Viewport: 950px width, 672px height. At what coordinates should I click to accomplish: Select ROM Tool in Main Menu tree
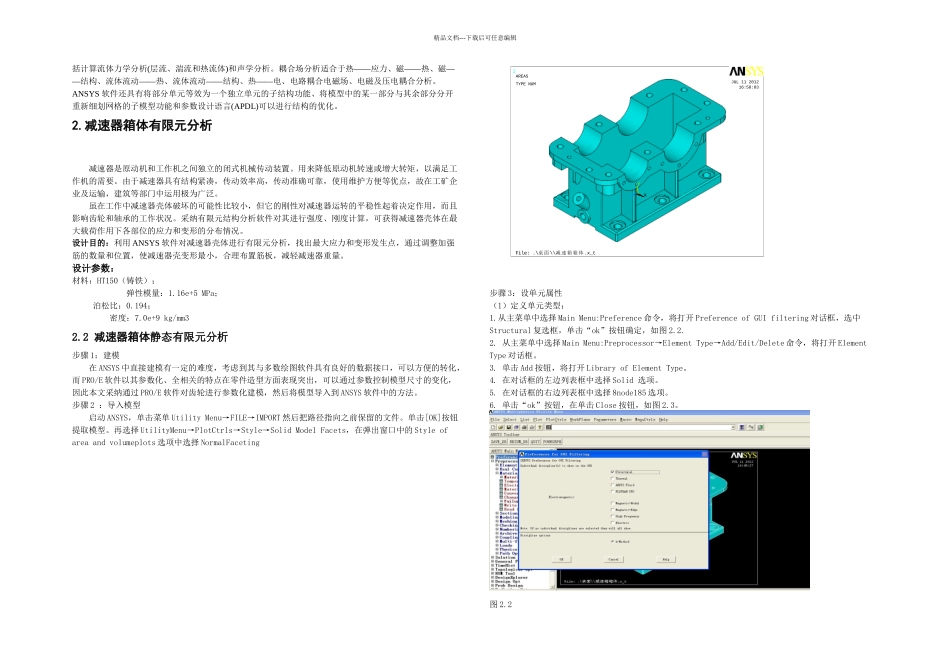click(x=505, y=573)
